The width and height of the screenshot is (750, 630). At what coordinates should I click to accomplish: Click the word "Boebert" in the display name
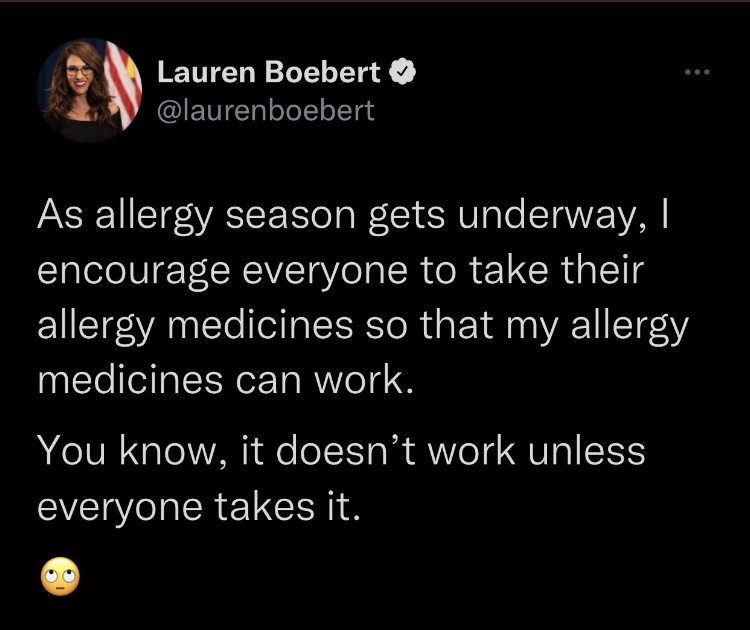click(x=322, y=72)
